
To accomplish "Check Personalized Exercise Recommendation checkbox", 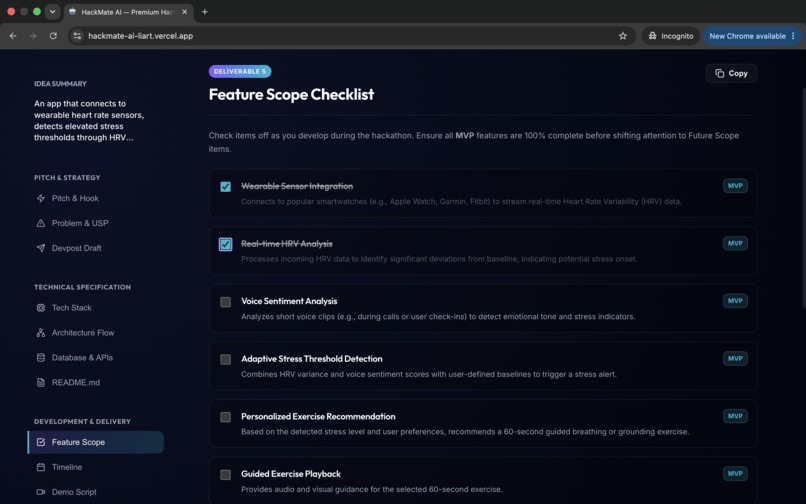I will point(226,417).
